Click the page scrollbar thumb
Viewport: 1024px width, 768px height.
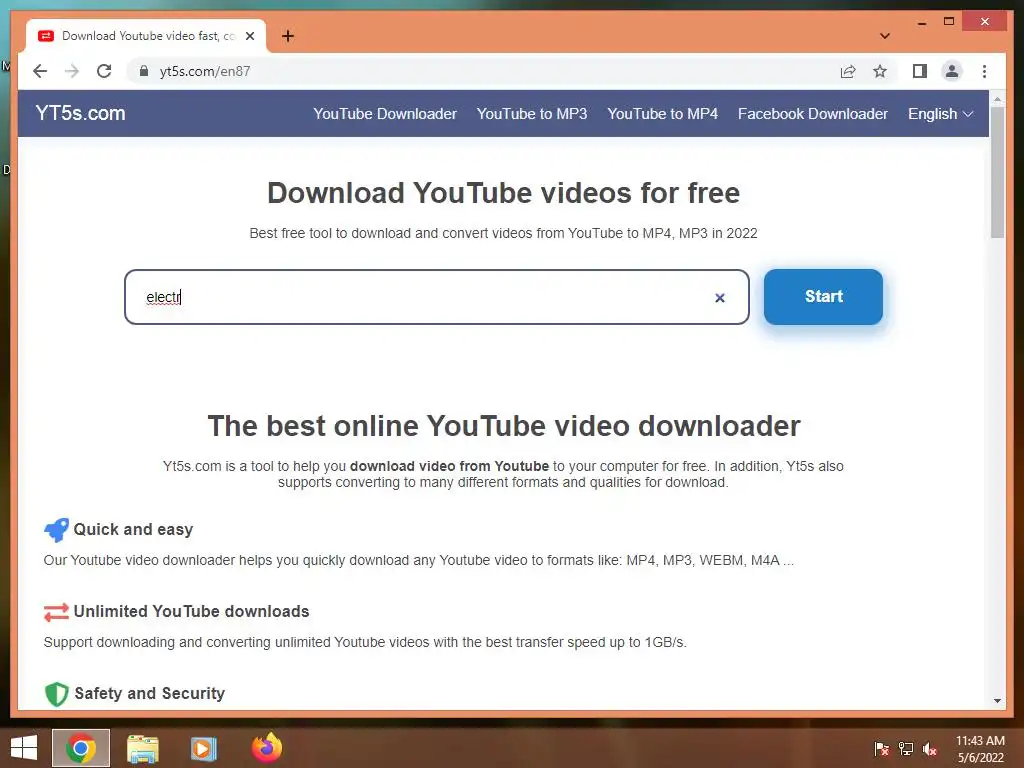point(997,173)
